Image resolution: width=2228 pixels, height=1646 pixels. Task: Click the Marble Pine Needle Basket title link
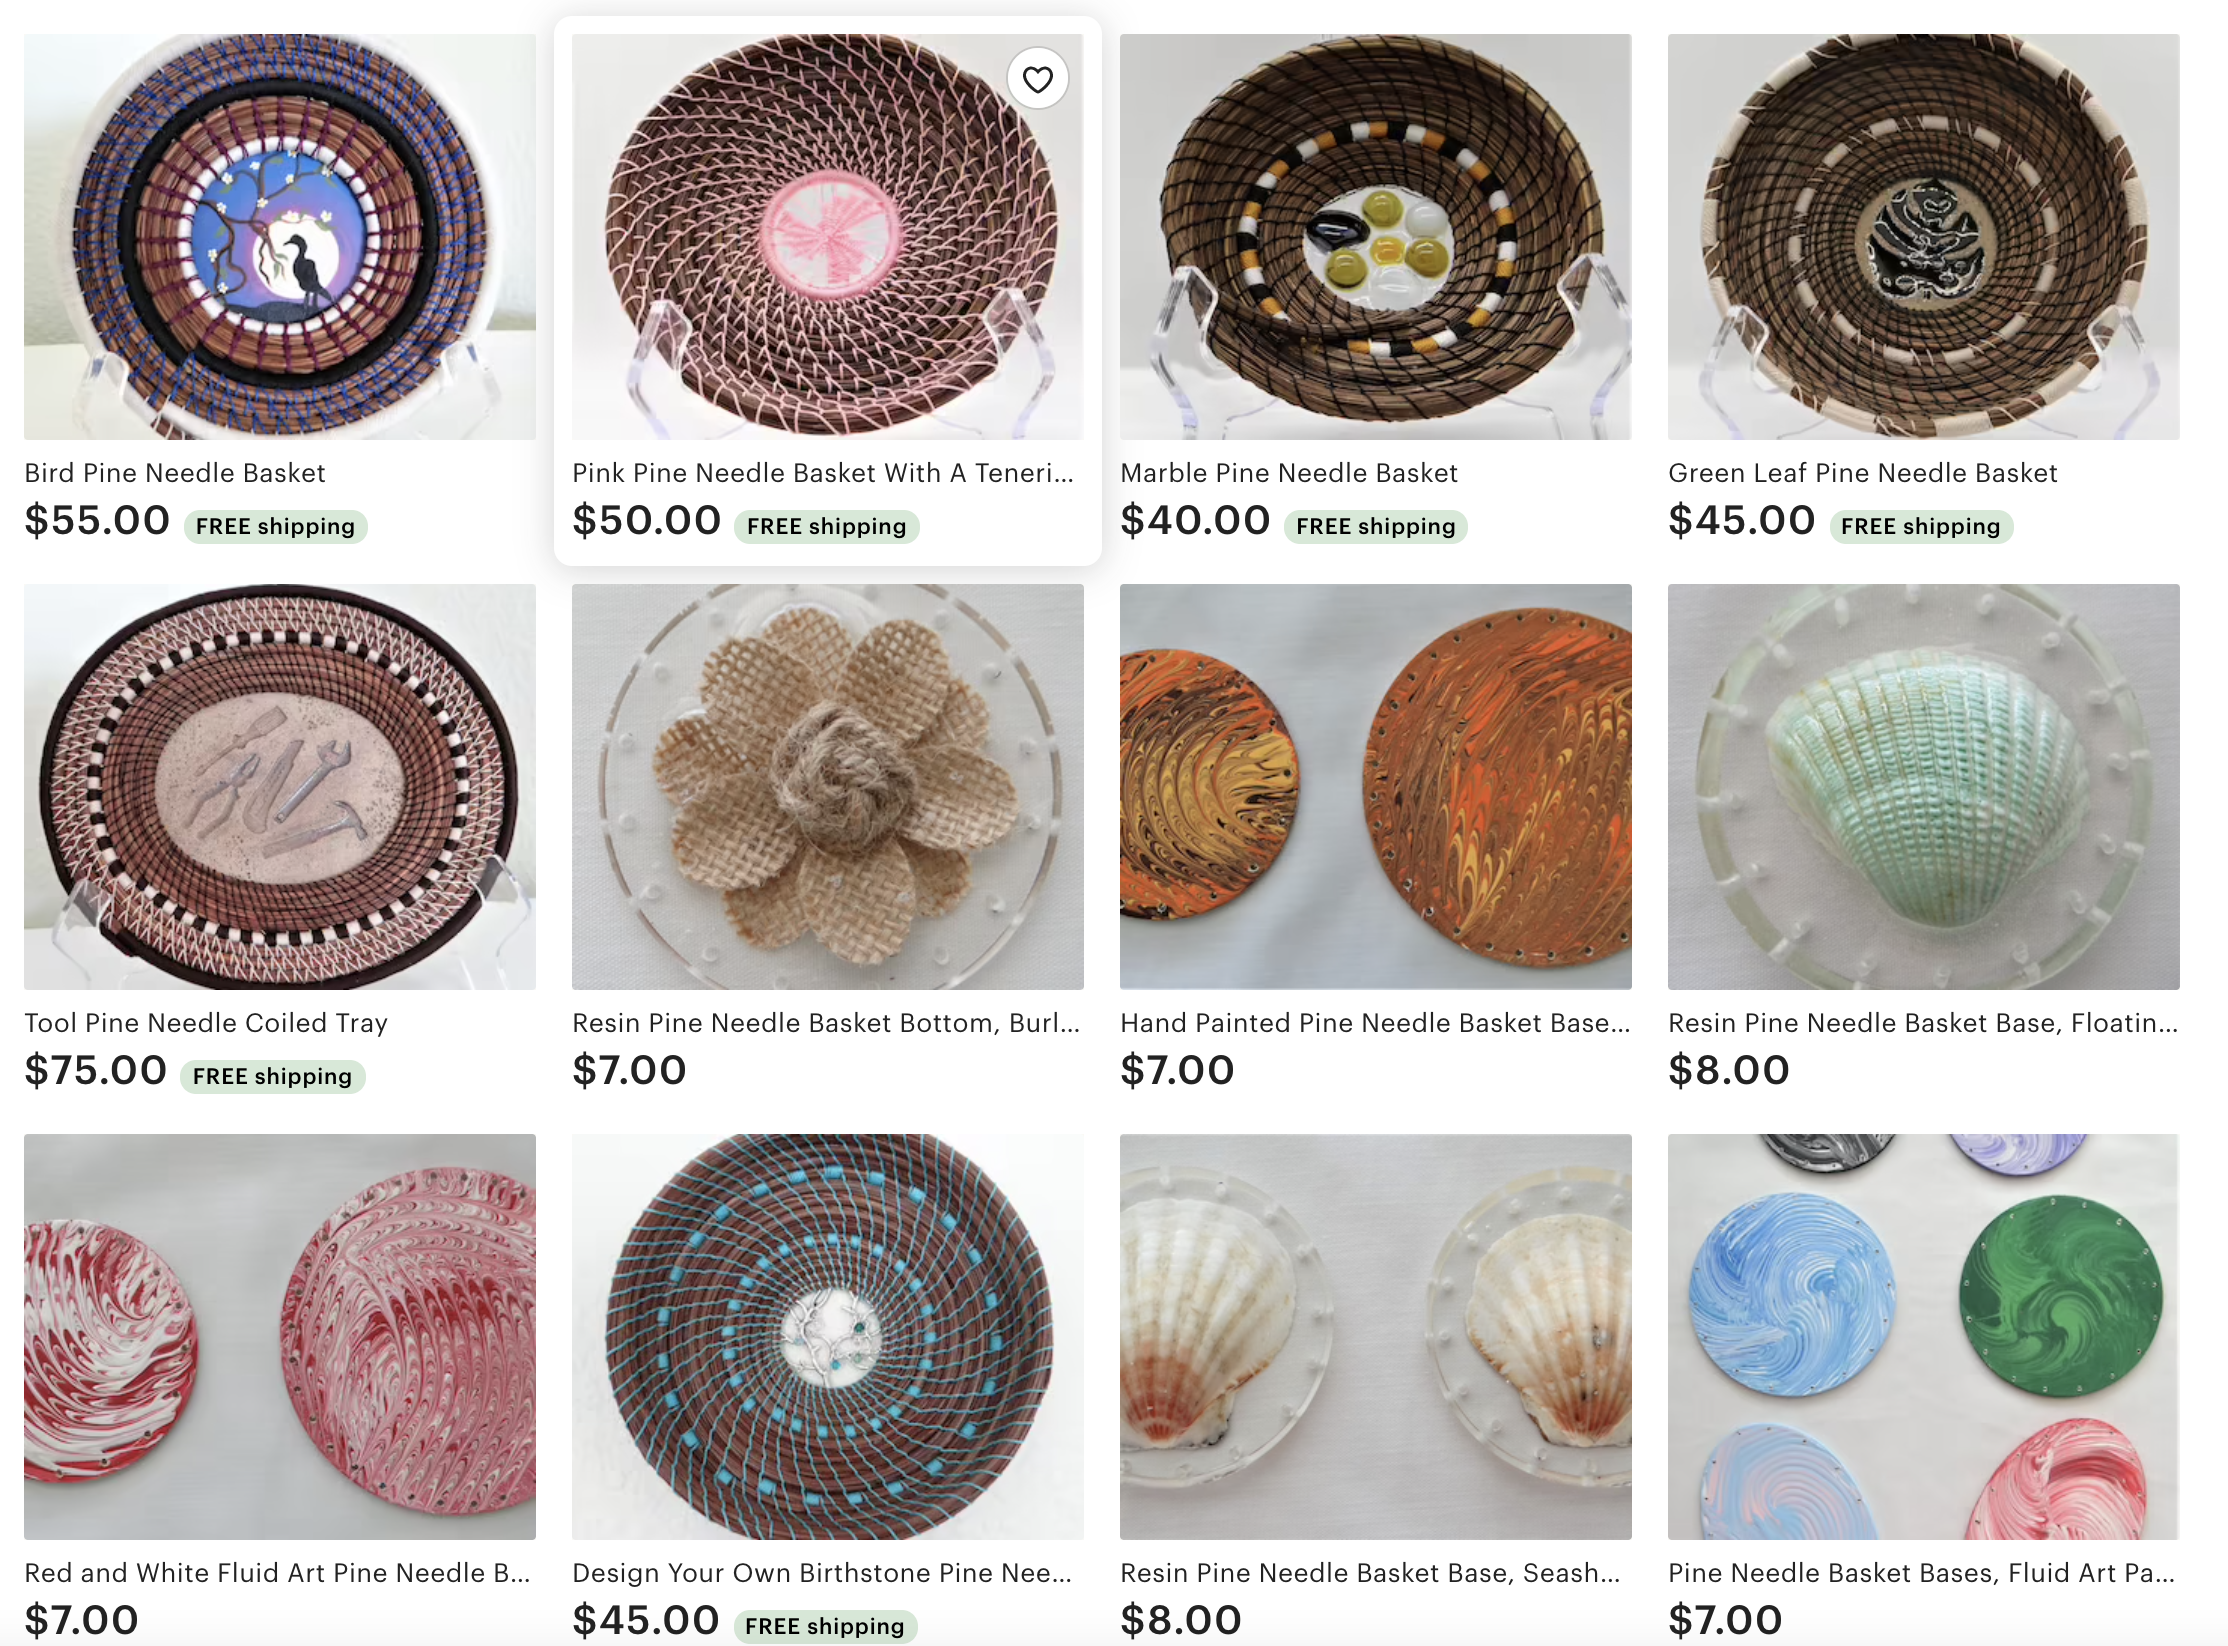click(x=1289, y=473)
